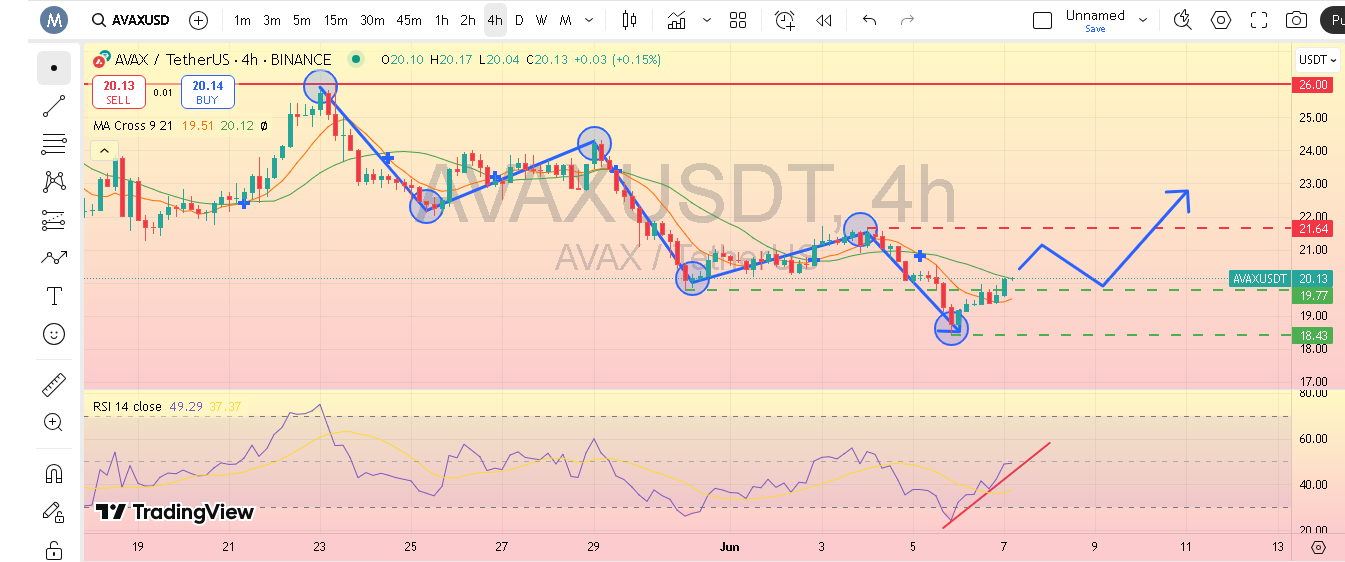Switch to the 3m timeframe

click(272, 20)
